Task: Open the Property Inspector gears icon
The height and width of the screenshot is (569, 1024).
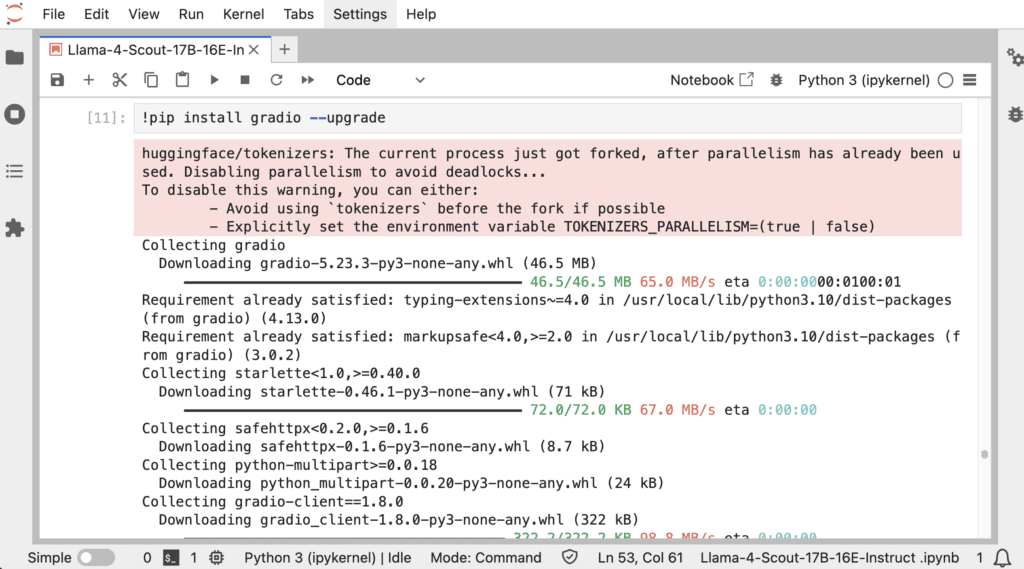Action: click(1014, 57)
